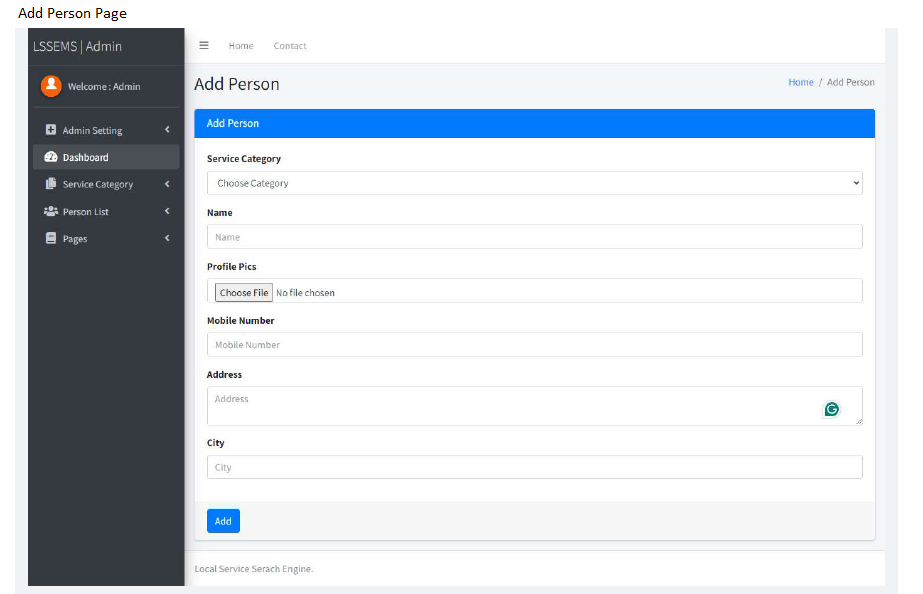Focus the Name input field
Image resolution: width=923 pixels, height=594 pixels.
coord(534,237)
